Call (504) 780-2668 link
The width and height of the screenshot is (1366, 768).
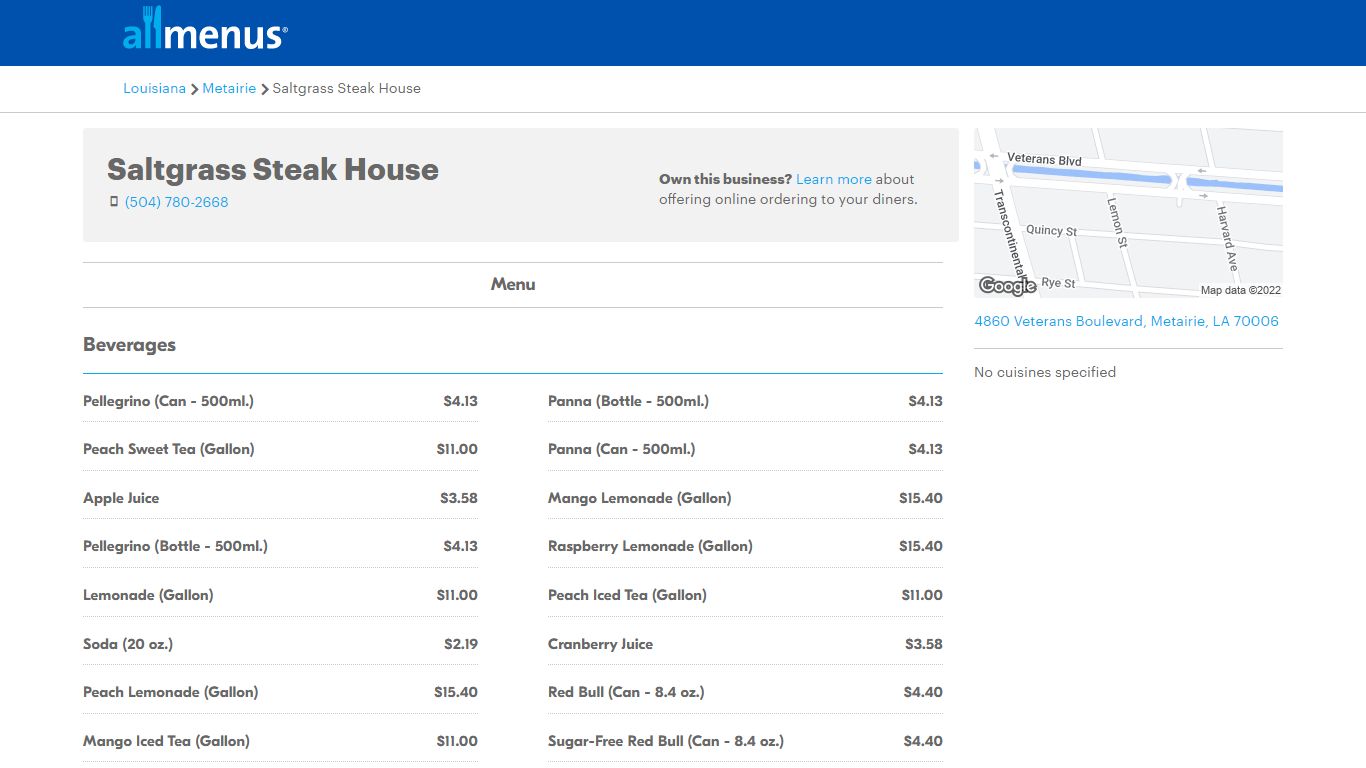click(176, 202)
